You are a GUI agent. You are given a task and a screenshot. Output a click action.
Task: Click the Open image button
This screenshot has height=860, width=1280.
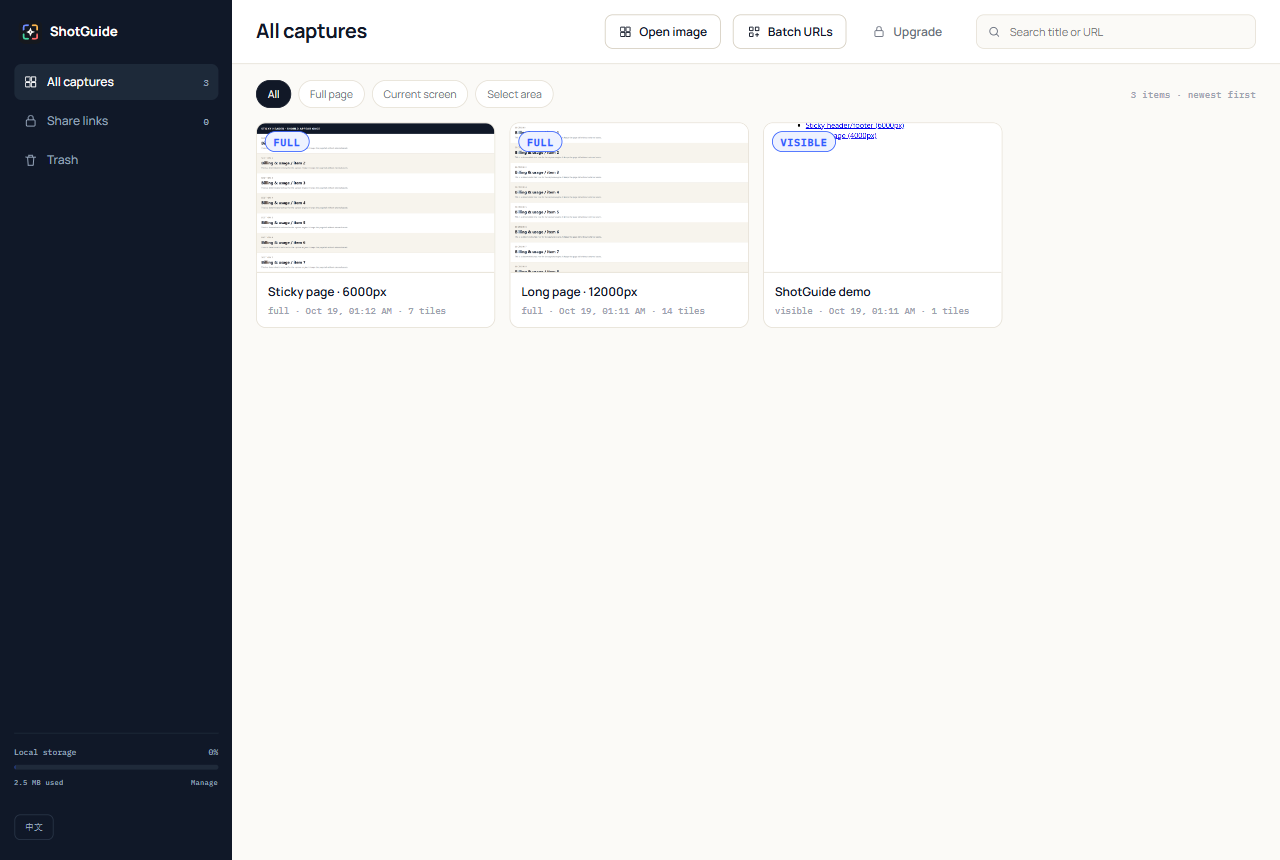click(663, 32)
